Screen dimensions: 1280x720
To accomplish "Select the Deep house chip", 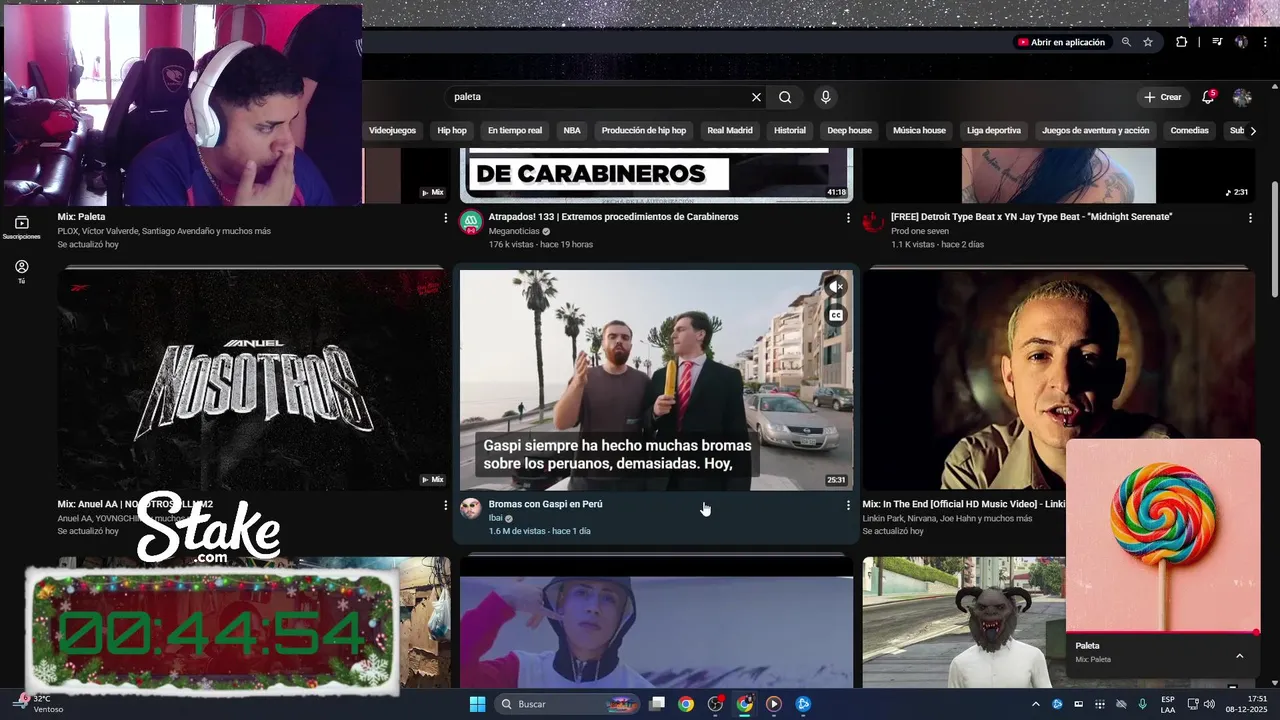I will point(849,130).
